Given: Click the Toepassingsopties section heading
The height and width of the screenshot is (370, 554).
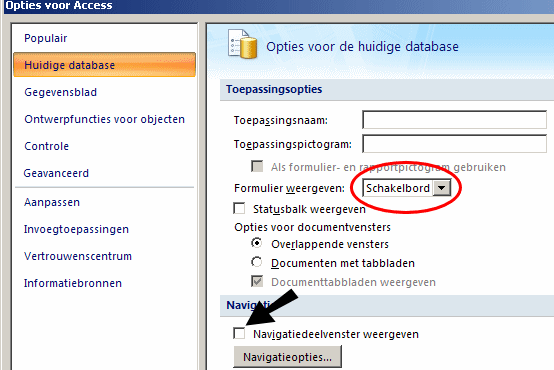Looking at the screenshot, I should click(x=274, y=89).
